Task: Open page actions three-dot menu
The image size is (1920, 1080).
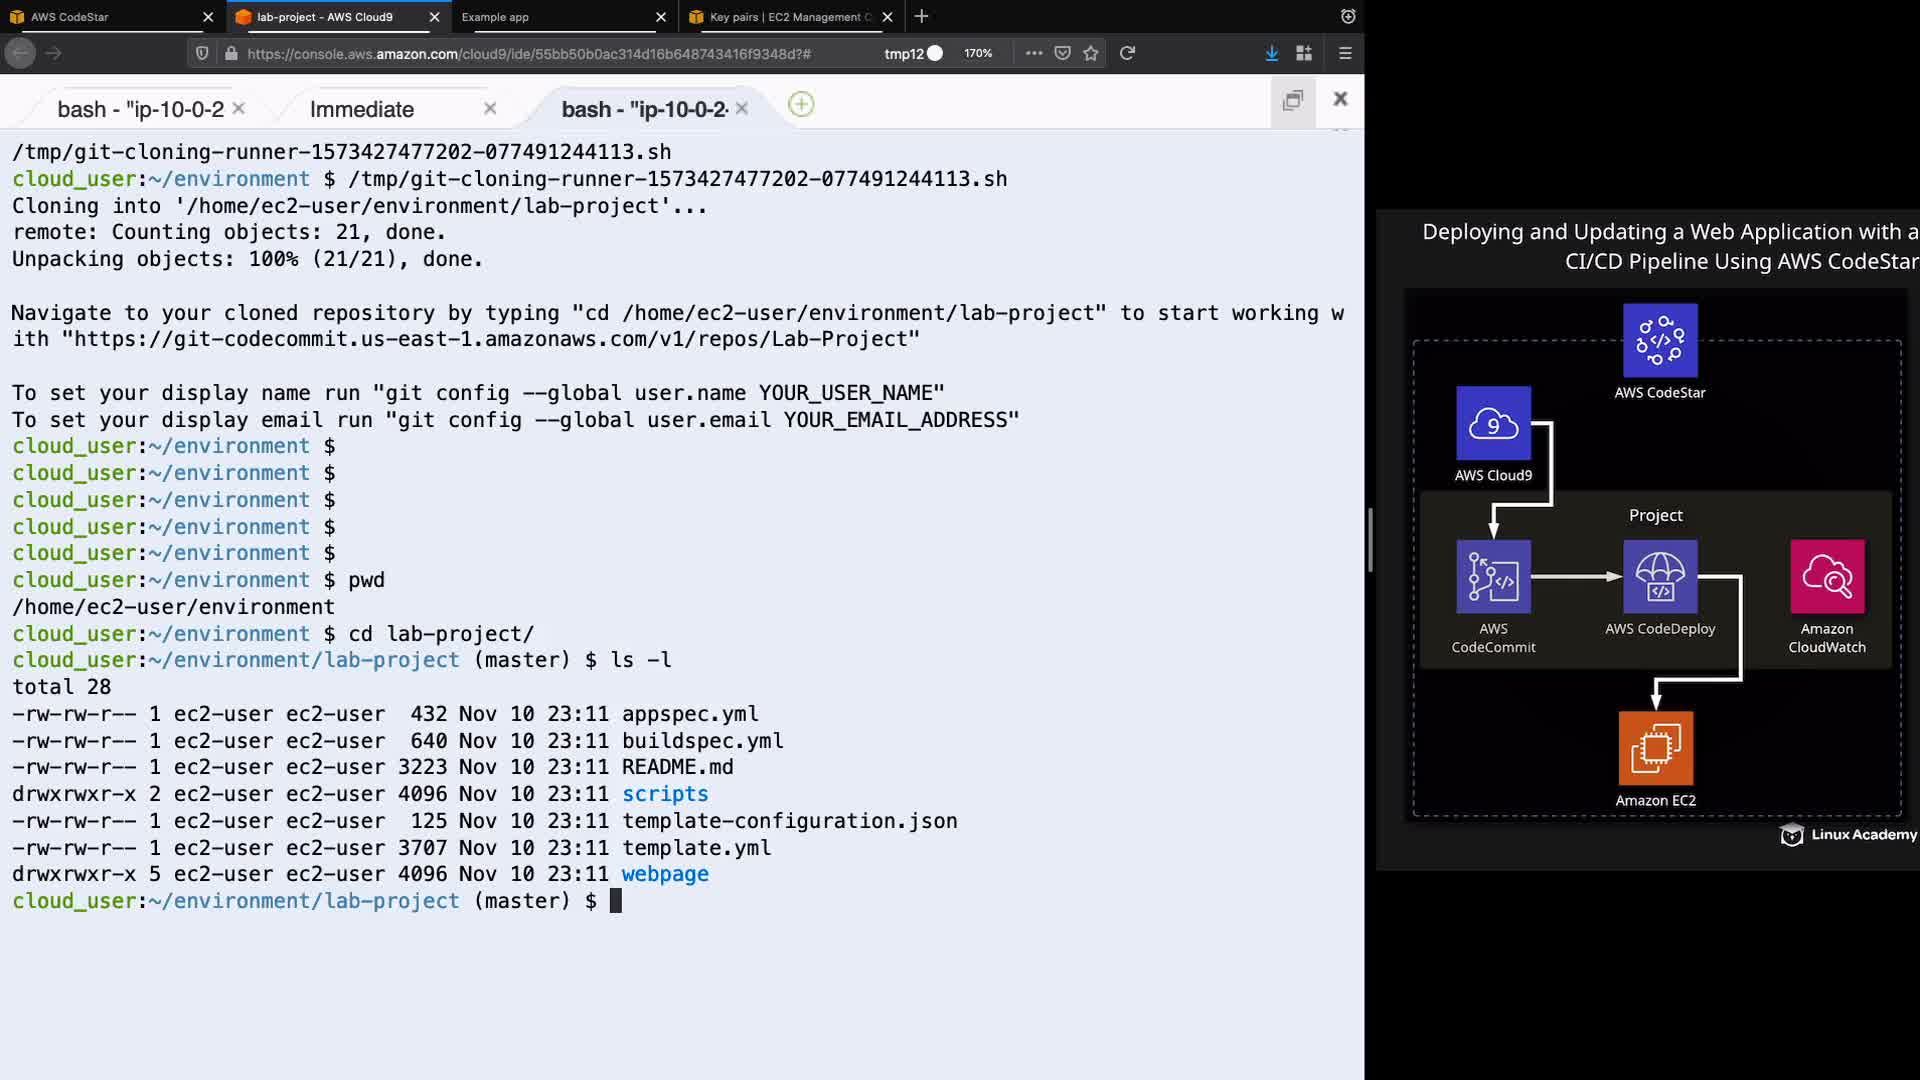Action: pos(1034,53)
